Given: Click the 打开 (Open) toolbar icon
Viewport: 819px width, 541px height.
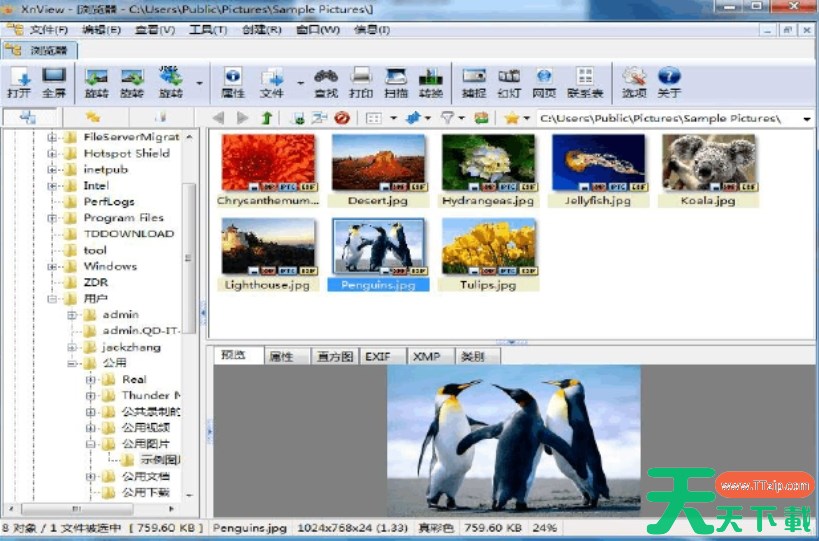Looking at the screenshot, I should (x=19, y=82).
